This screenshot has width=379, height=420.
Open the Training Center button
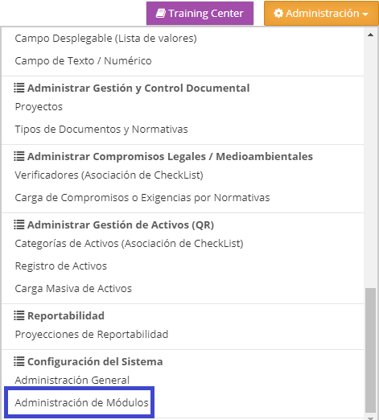click(x=200, y=13)
